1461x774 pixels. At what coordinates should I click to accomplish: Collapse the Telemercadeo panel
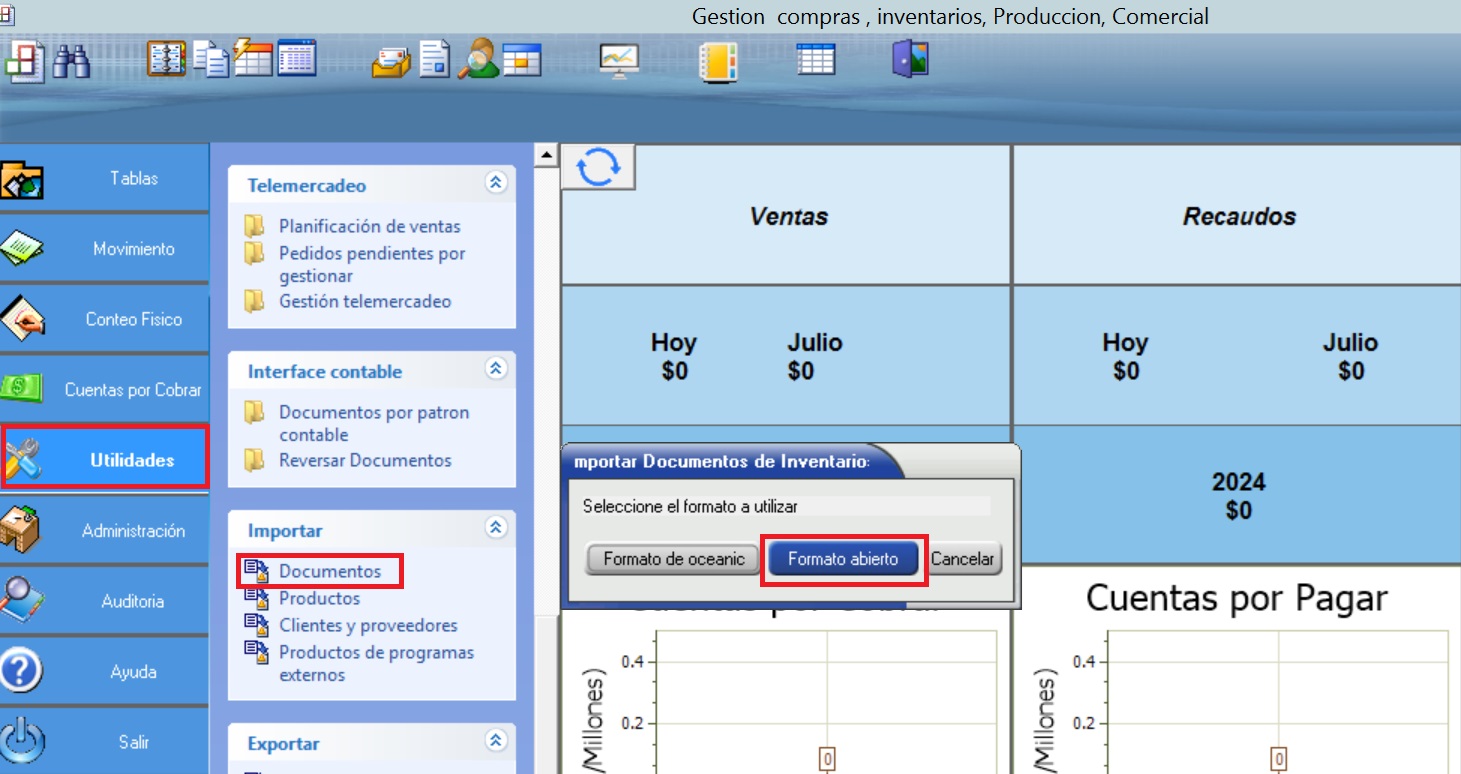coord(496,183)
